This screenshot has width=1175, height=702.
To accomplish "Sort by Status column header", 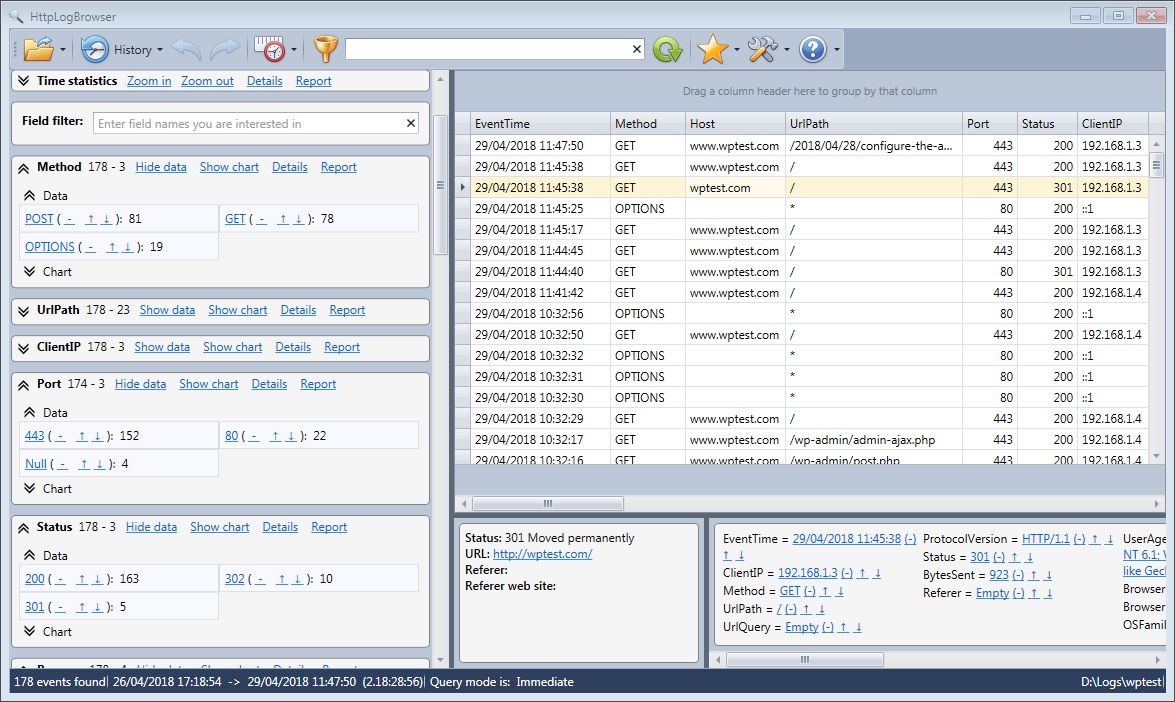I will pyautogui.click(x=1046, y=124).
